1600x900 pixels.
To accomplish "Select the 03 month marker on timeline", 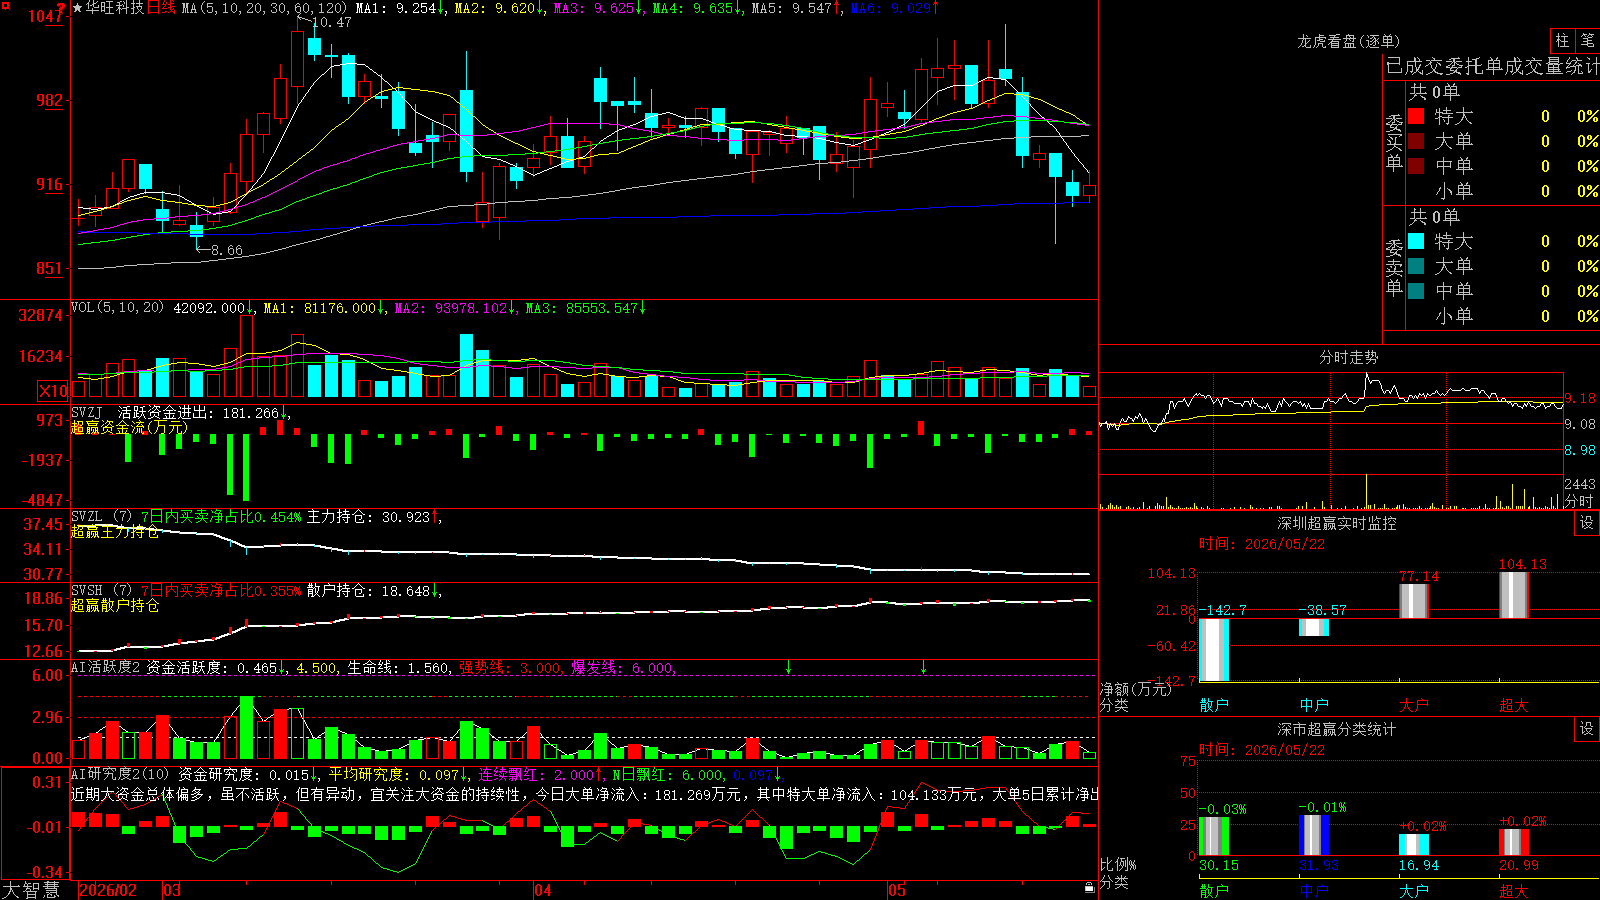I will pos(172,890).
